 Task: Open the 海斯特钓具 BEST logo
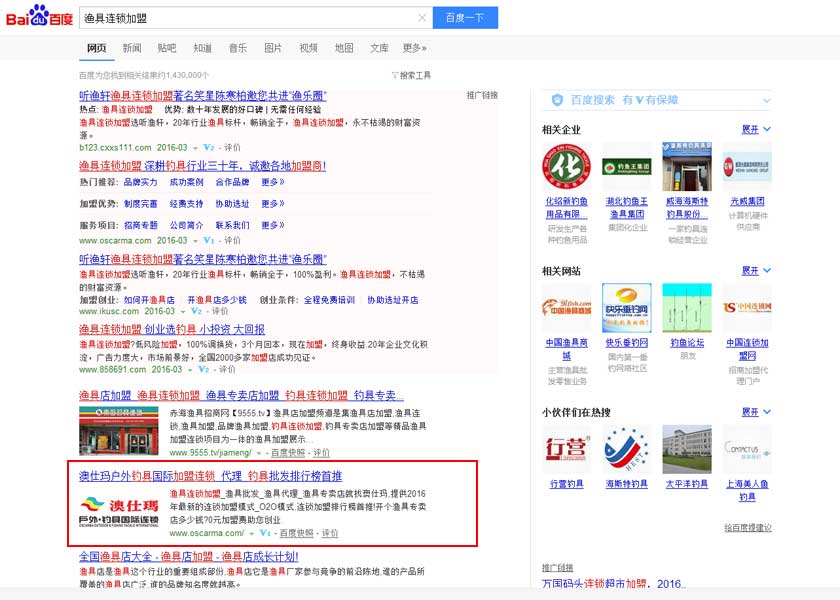tap(627, 449)
